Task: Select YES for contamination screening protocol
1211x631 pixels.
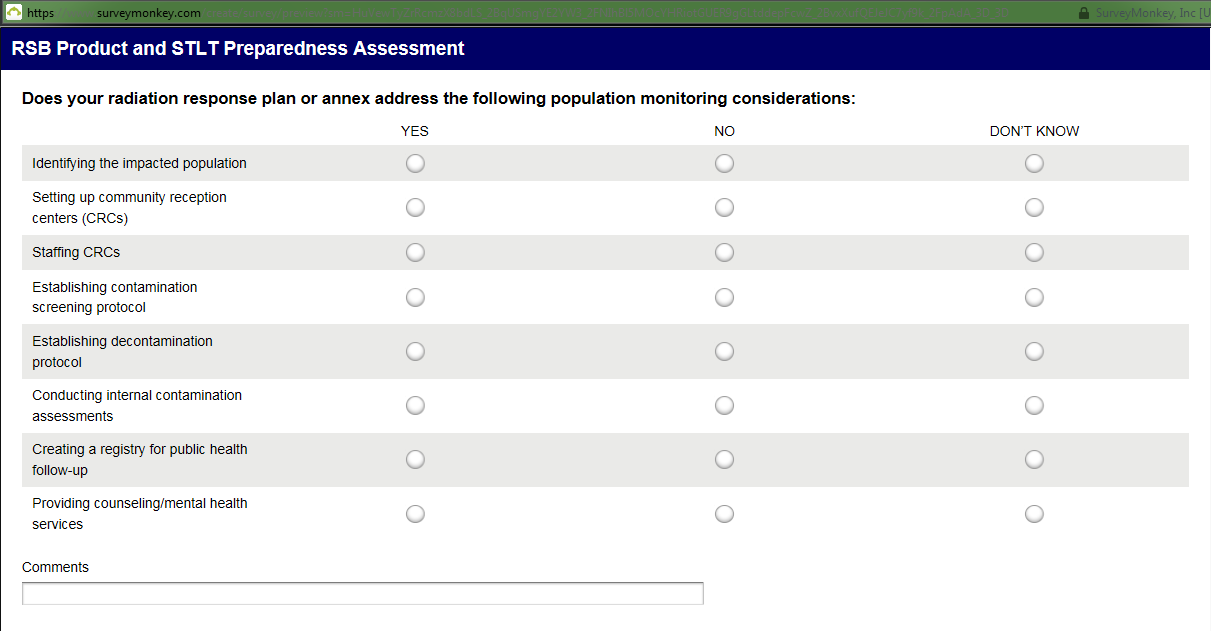Action: pos(415,297)
